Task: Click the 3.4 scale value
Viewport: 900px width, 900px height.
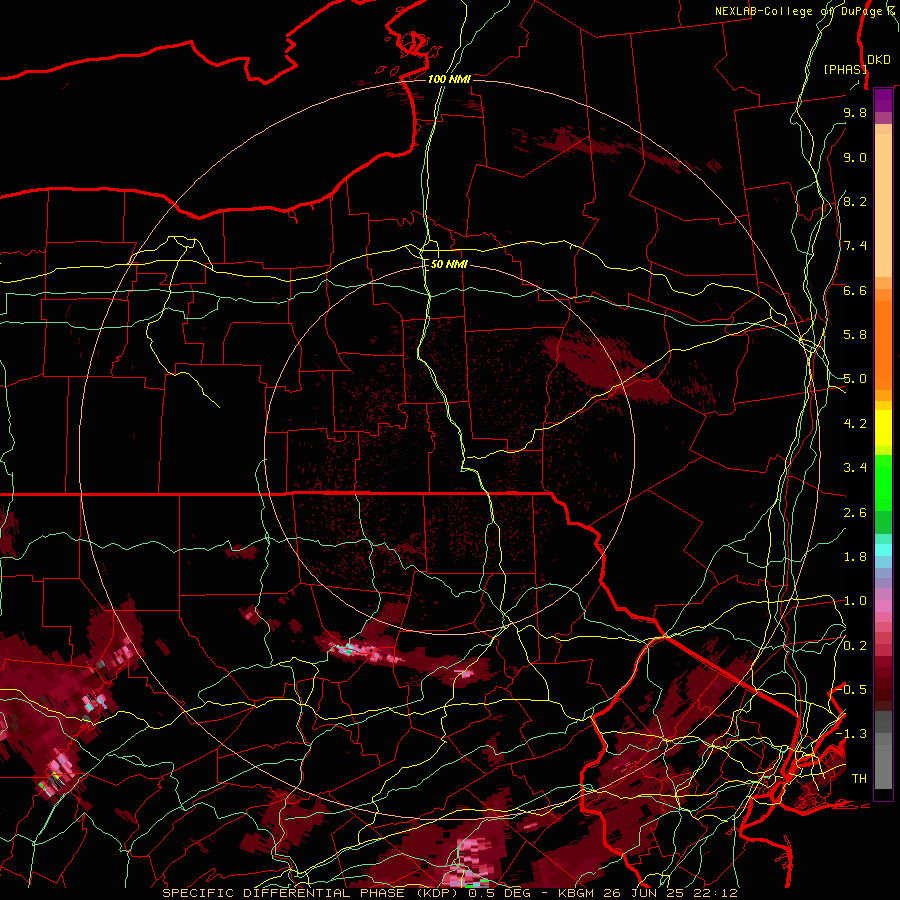Action: click(x=855, y=468)
